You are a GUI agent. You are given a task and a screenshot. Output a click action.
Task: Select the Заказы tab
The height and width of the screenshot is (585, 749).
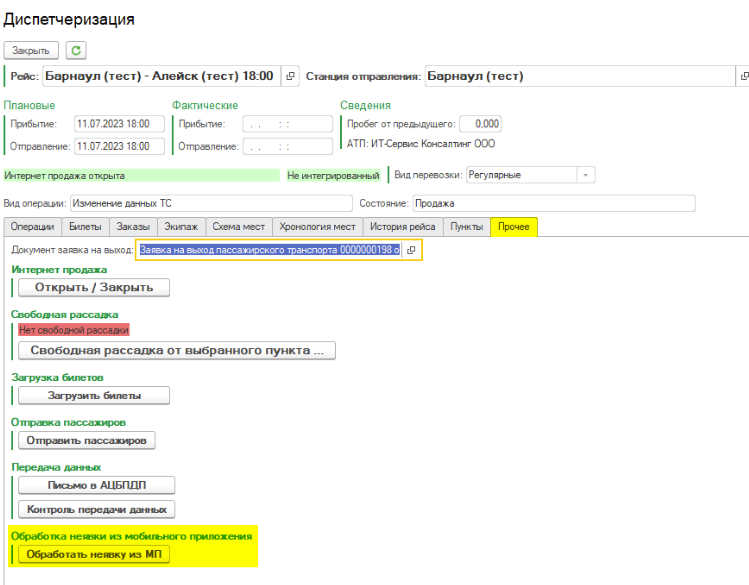[133, 227]
